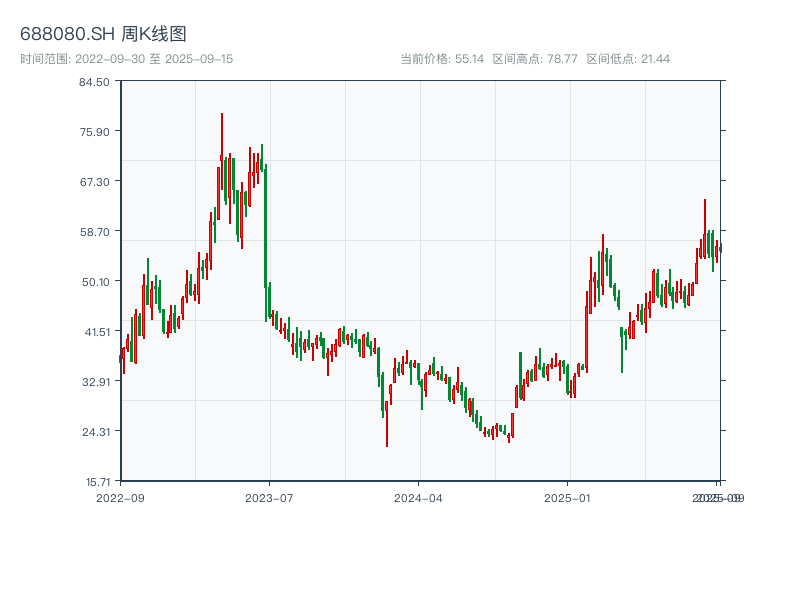The height and width of the screenshot is (600, 800).
Task: Click the x-axis label 2025-01
Action: (567, 498)
